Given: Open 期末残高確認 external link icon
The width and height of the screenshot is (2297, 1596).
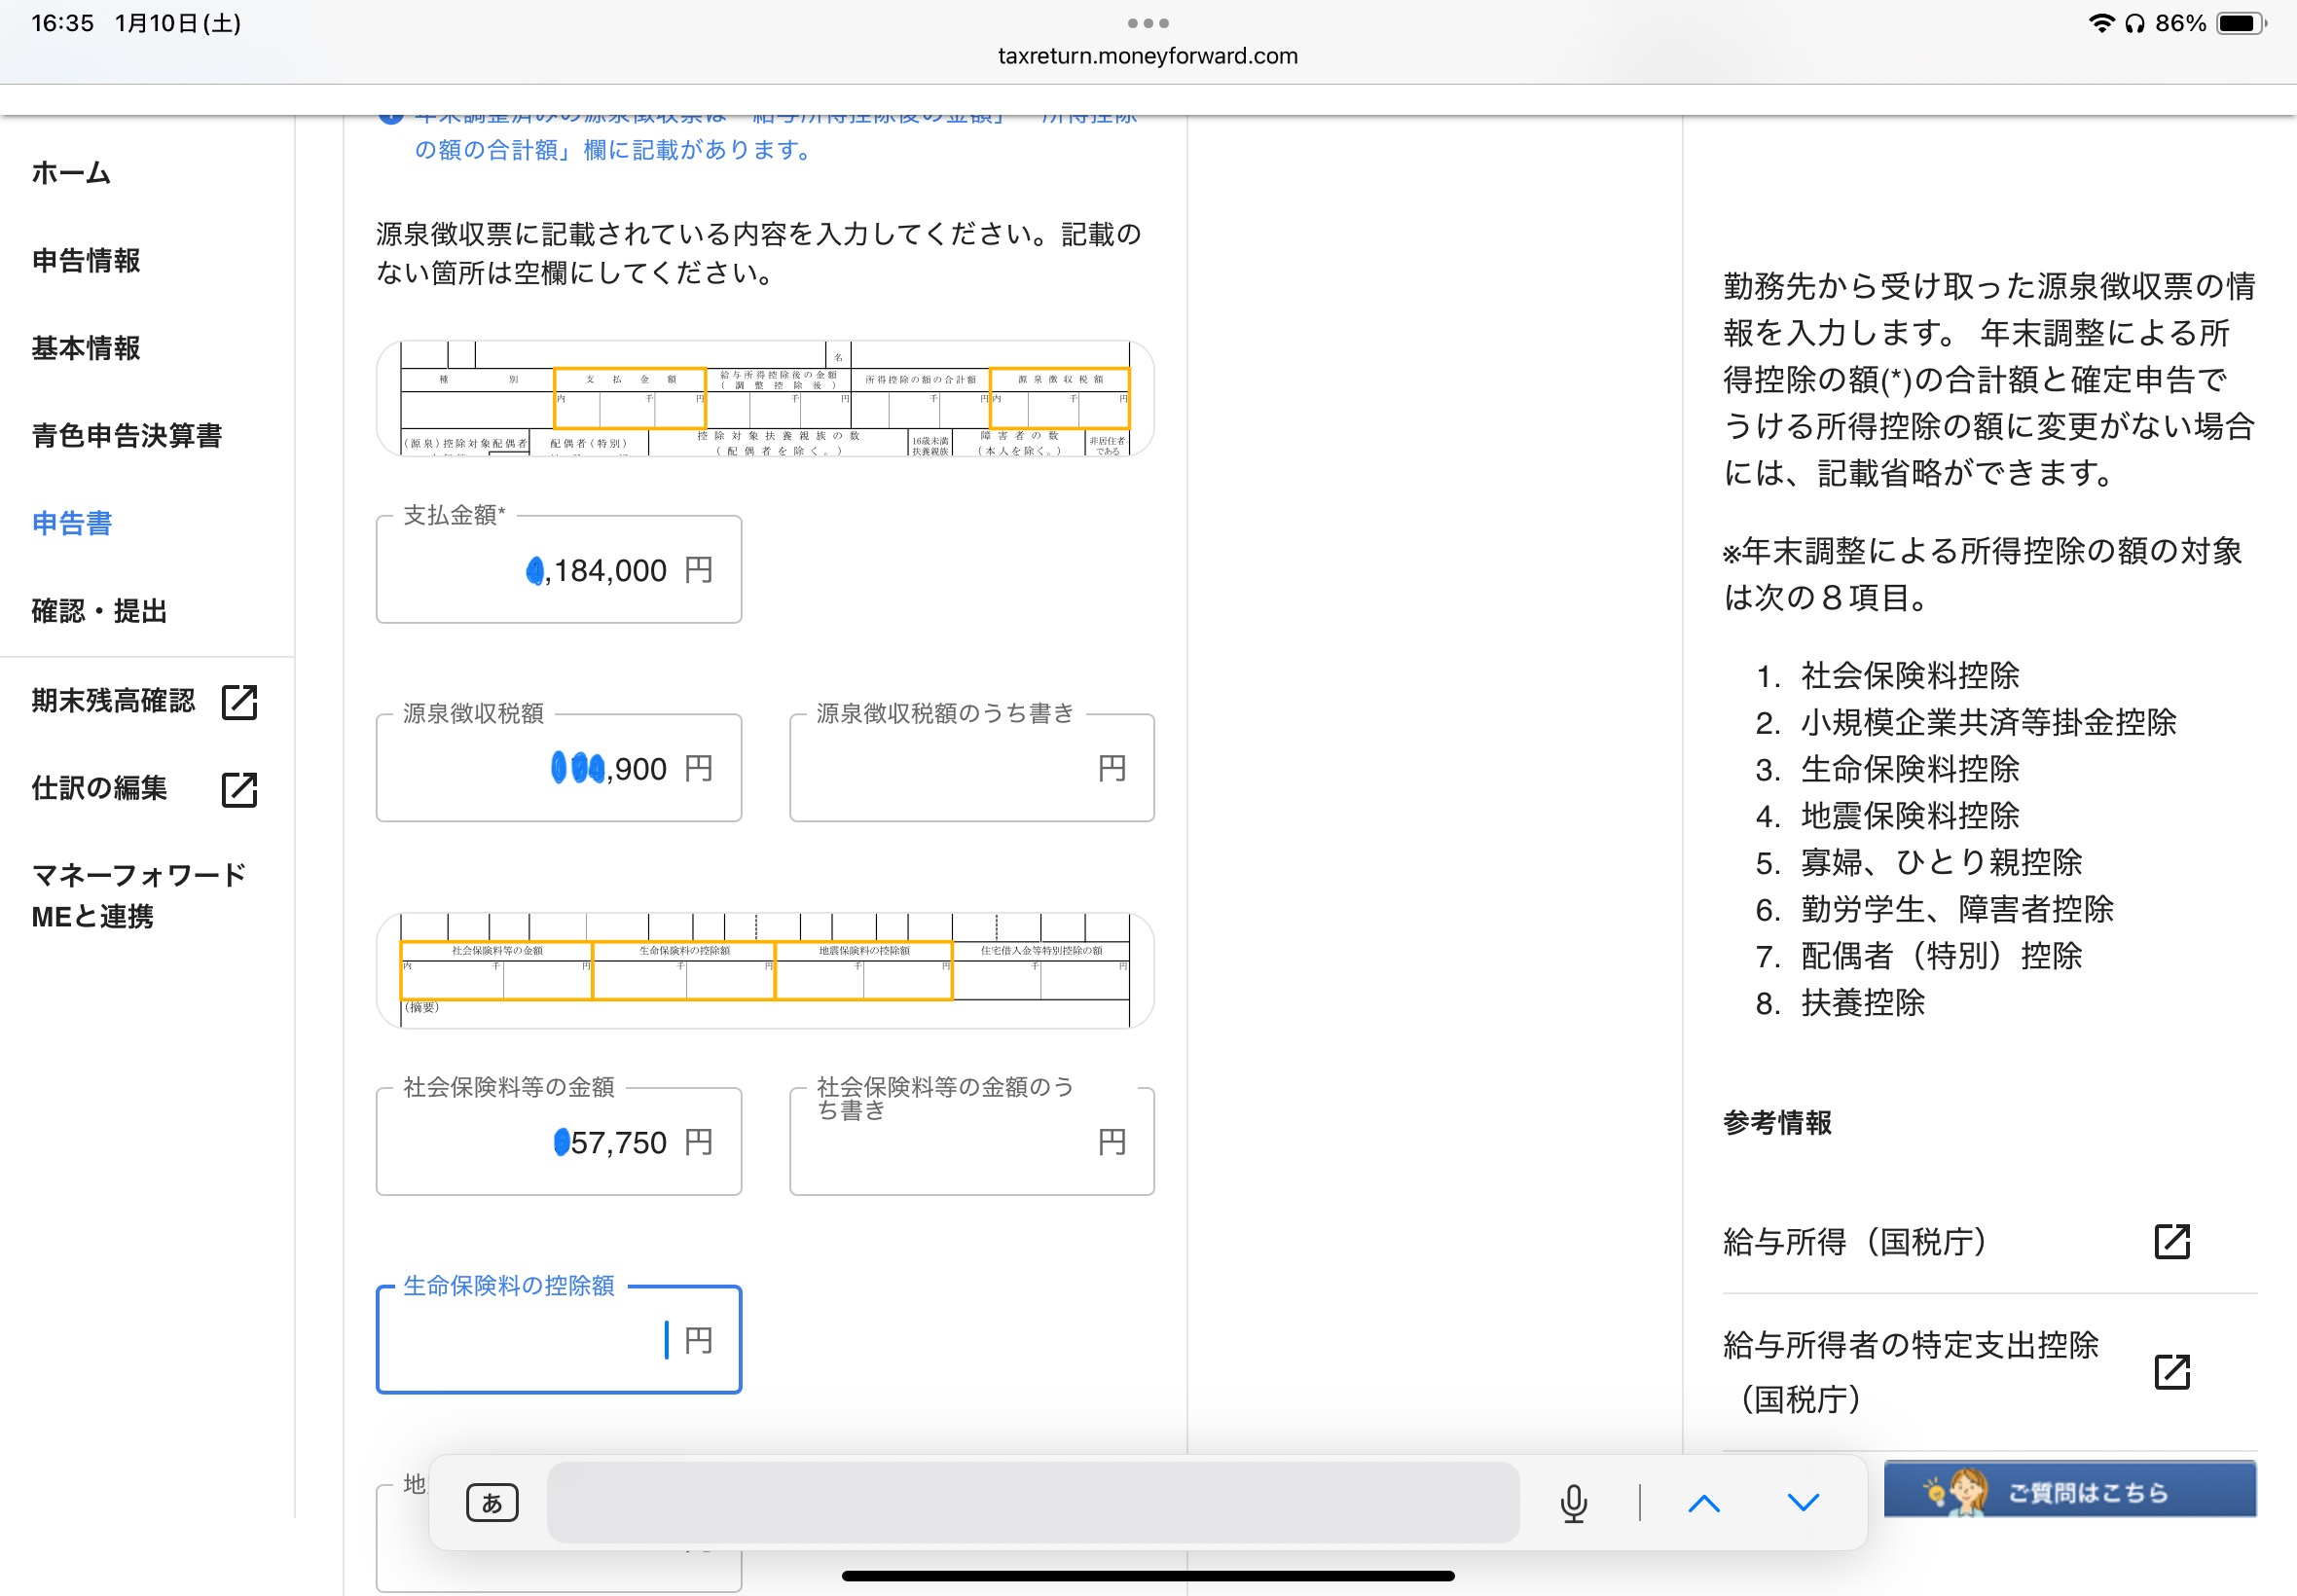Looking at the screenshot, I should tap(239, 702).
